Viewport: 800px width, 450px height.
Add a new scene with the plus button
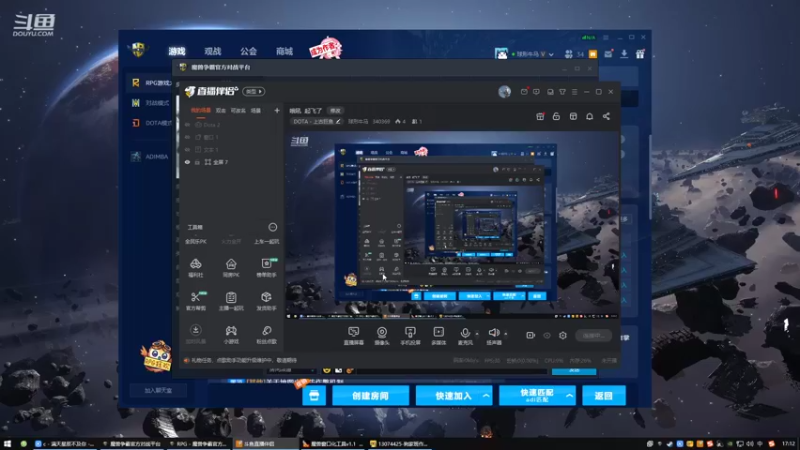tap(277, 110)
